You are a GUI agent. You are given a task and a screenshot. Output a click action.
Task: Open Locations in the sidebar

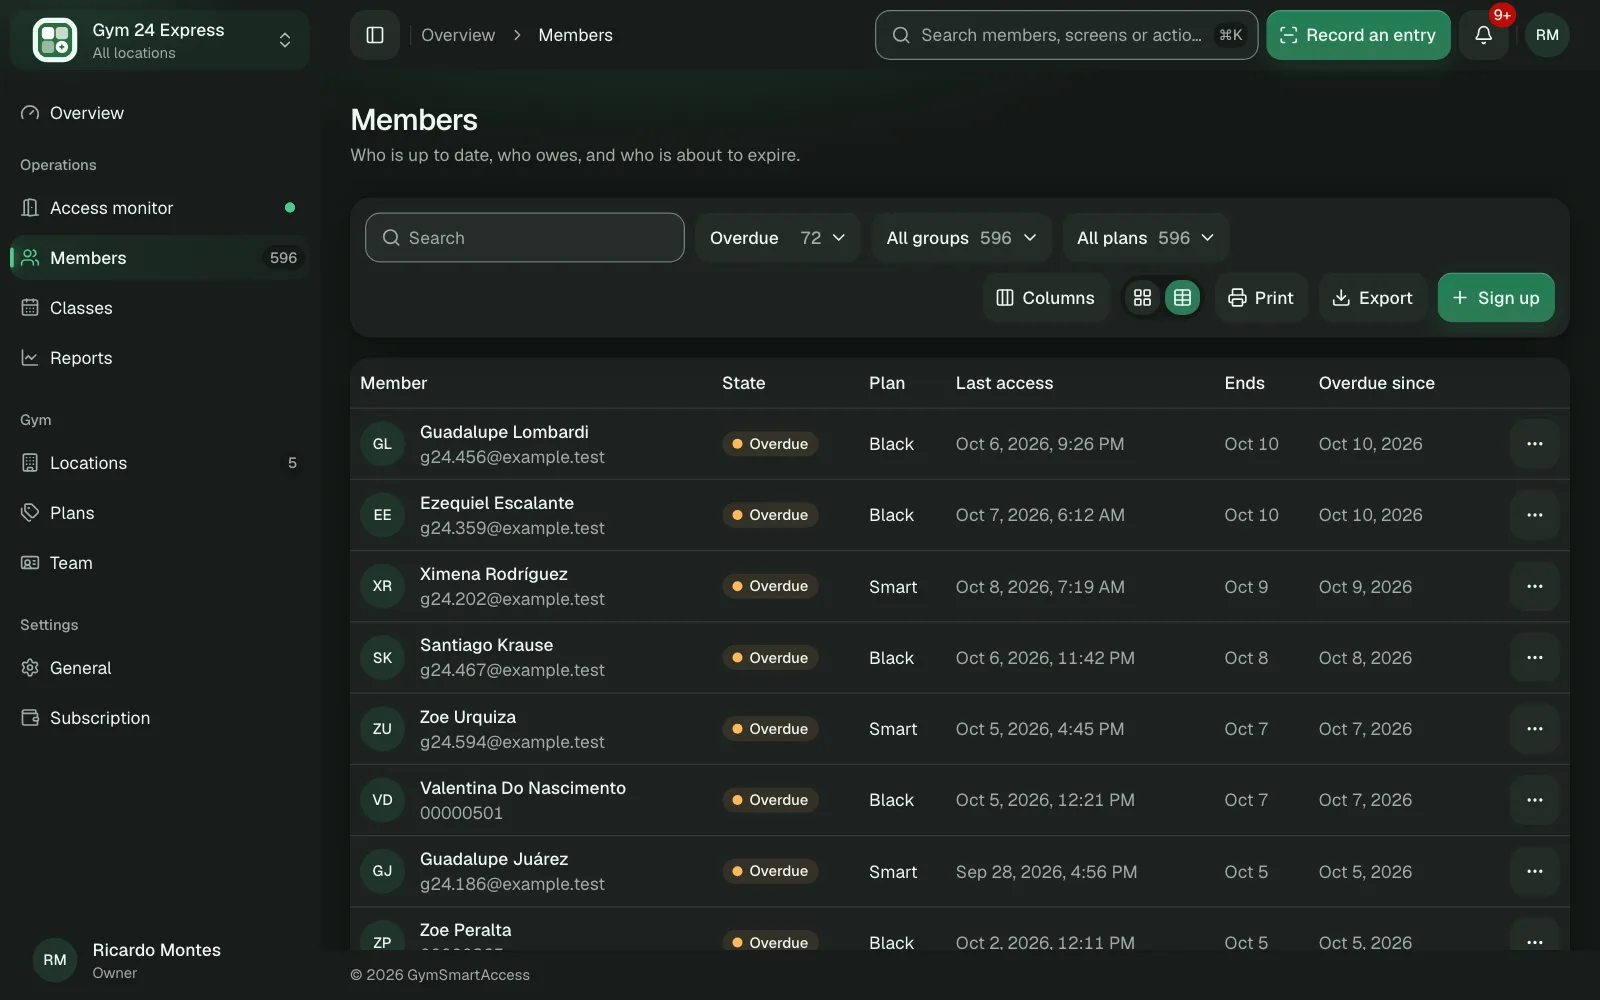[x=160, y=463]
